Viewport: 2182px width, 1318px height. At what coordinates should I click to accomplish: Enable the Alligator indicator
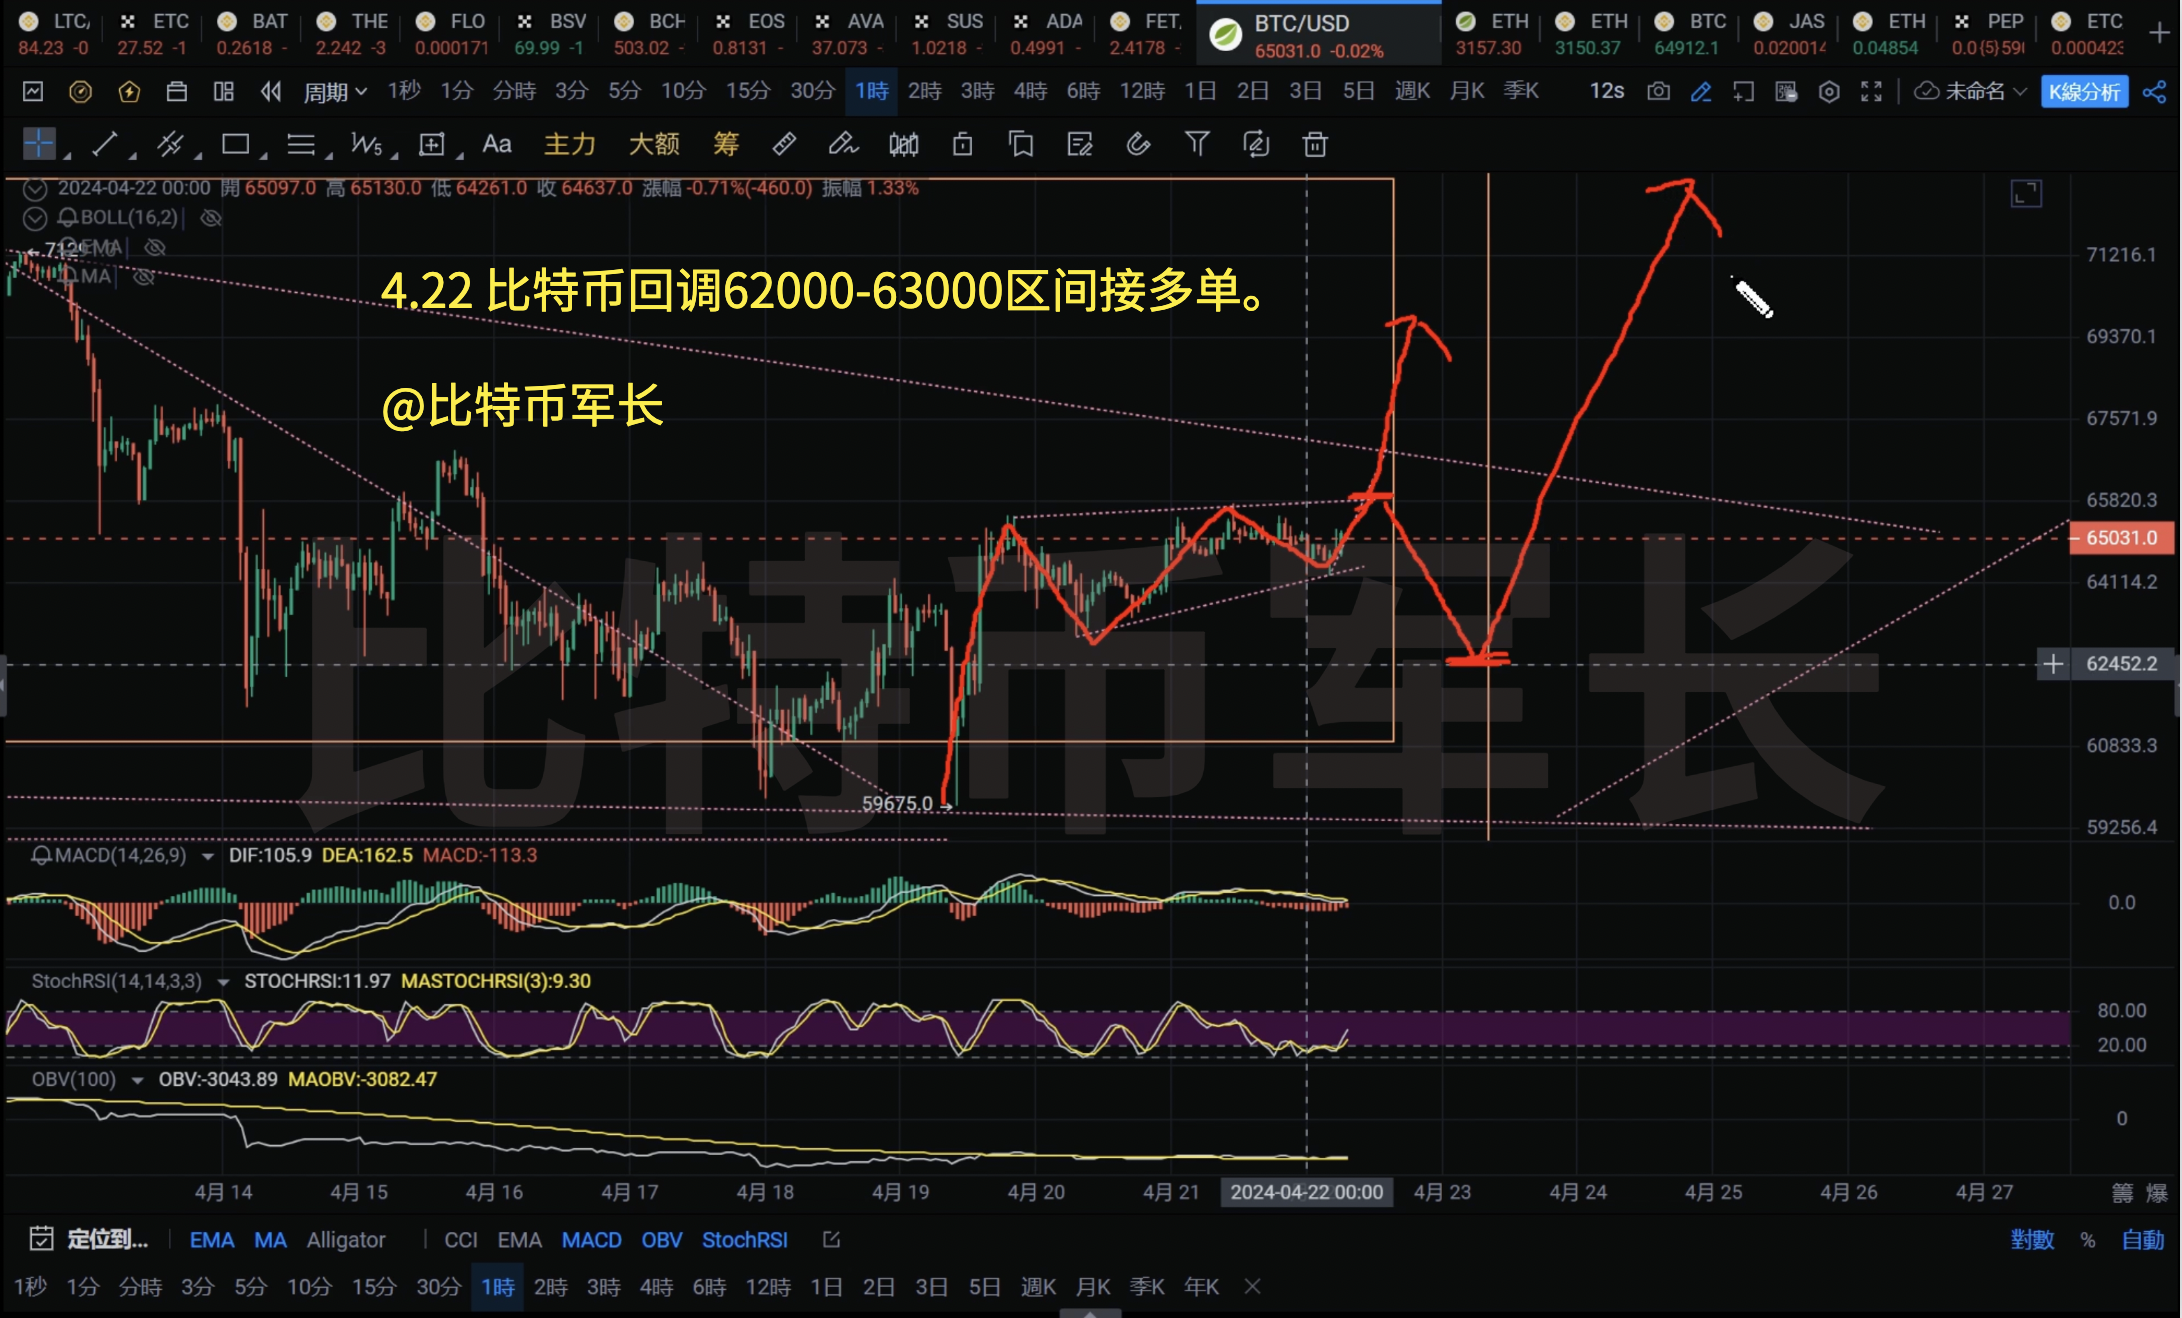[x=346, y=1240]
